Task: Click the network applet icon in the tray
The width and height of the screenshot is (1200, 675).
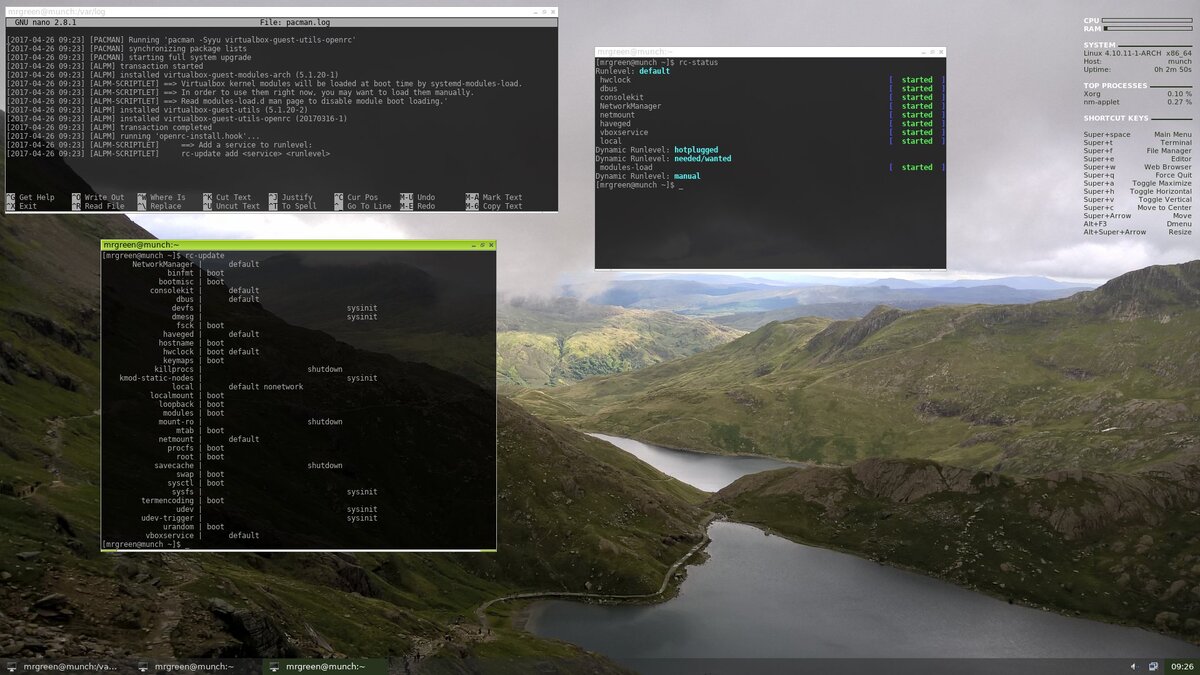Action: click(x=1153, y=666)
